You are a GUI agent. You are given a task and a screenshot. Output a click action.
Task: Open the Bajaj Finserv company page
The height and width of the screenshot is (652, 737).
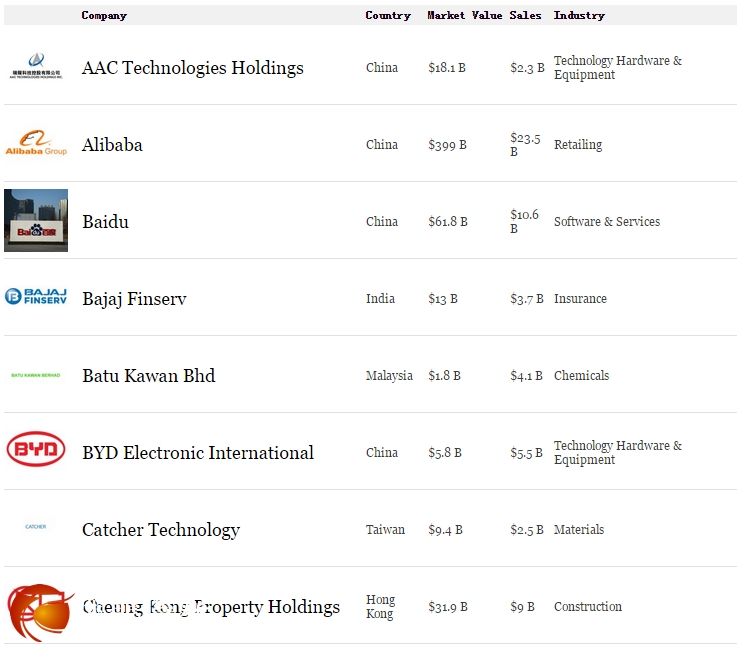[134, 299]
